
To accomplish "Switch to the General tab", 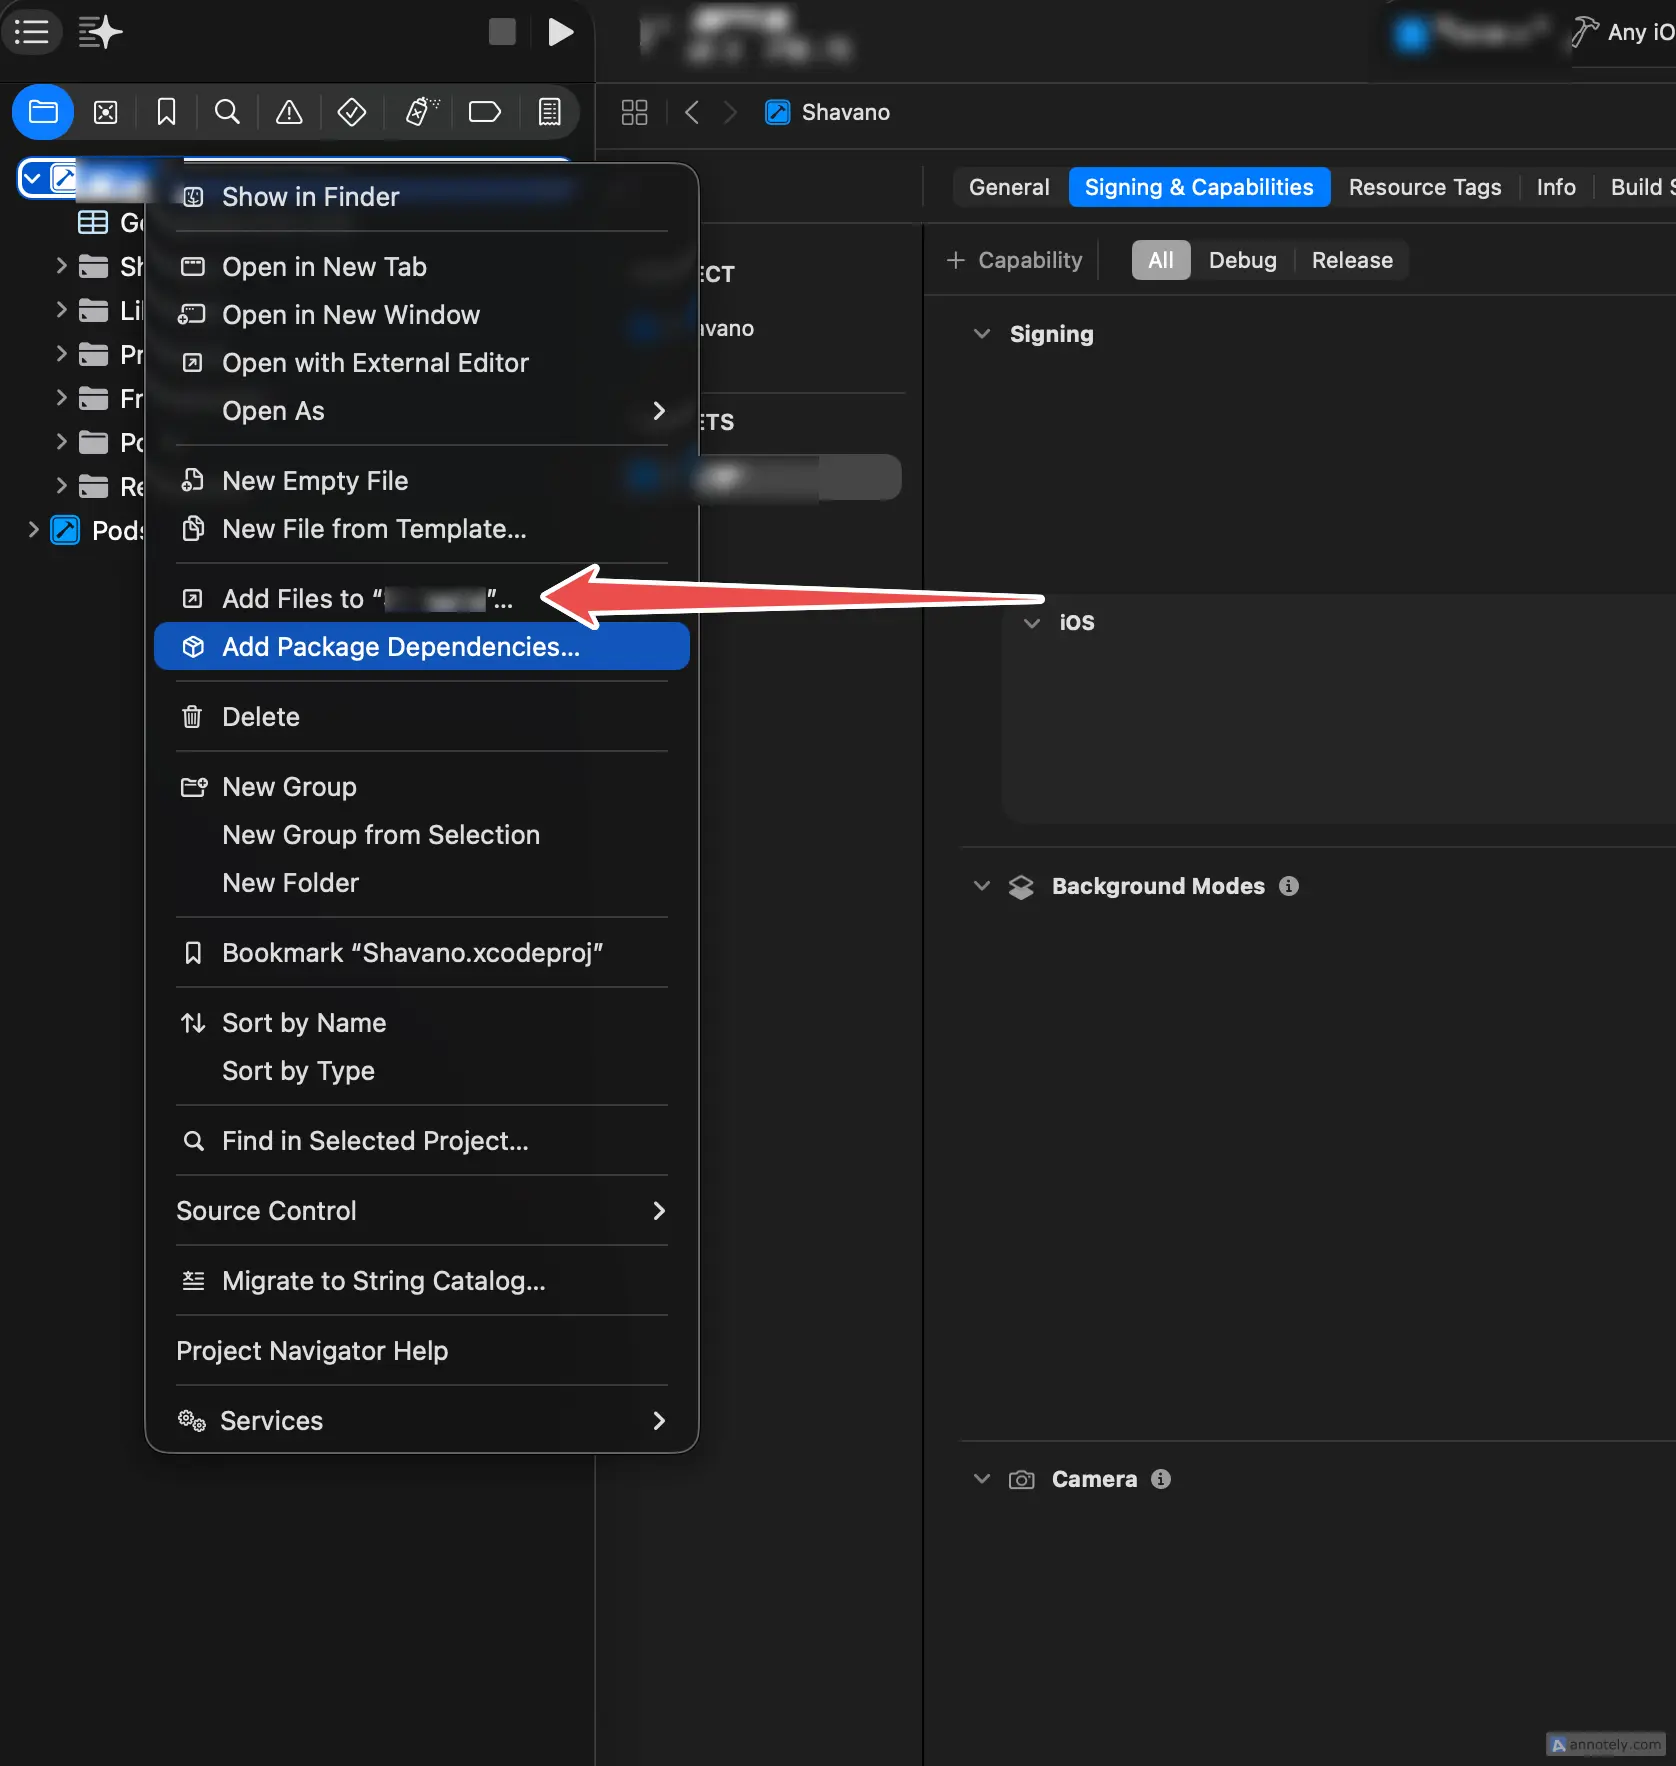I will [x=1008, y=187].
